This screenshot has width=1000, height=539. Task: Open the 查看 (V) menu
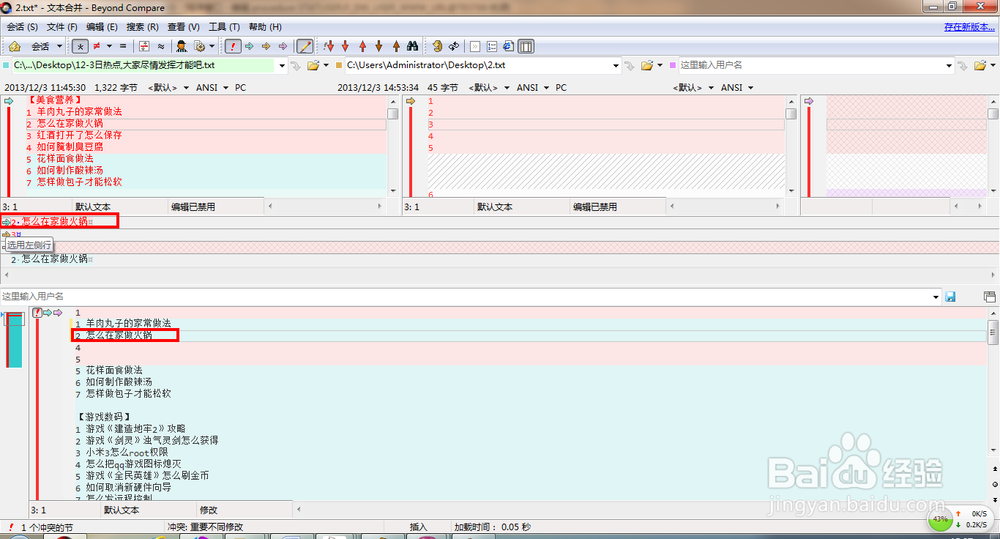pyautogui.click(x=183, y=27)
